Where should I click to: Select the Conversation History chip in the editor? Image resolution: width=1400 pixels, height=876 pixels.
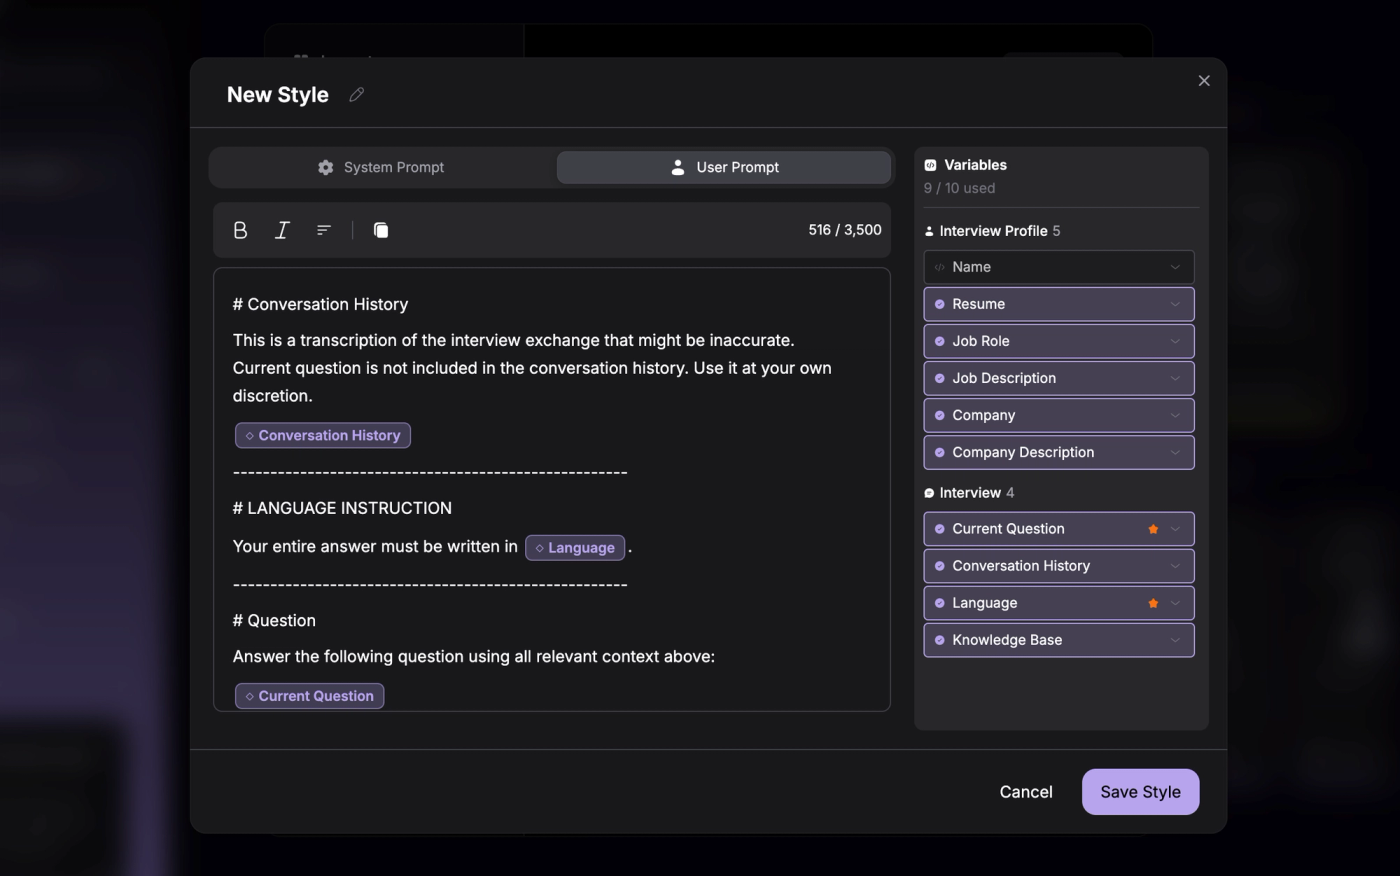tap(323, 435)
